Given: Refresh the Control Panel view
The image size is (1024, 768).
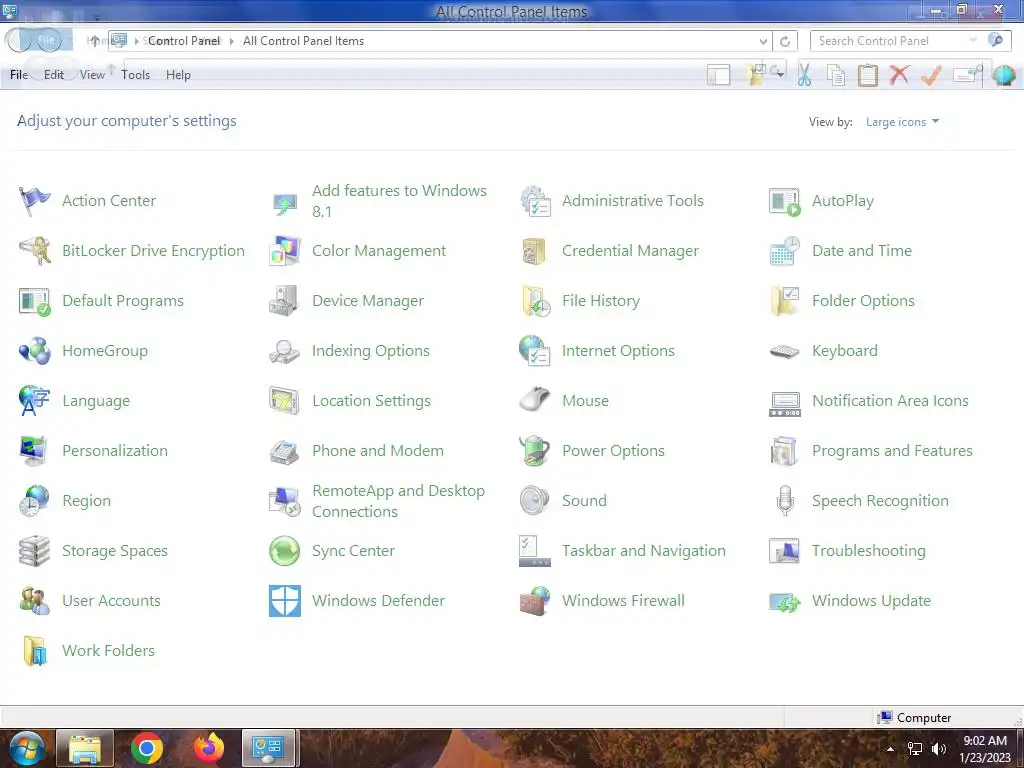Looking at the screenshot, I should tap(785, 41).
